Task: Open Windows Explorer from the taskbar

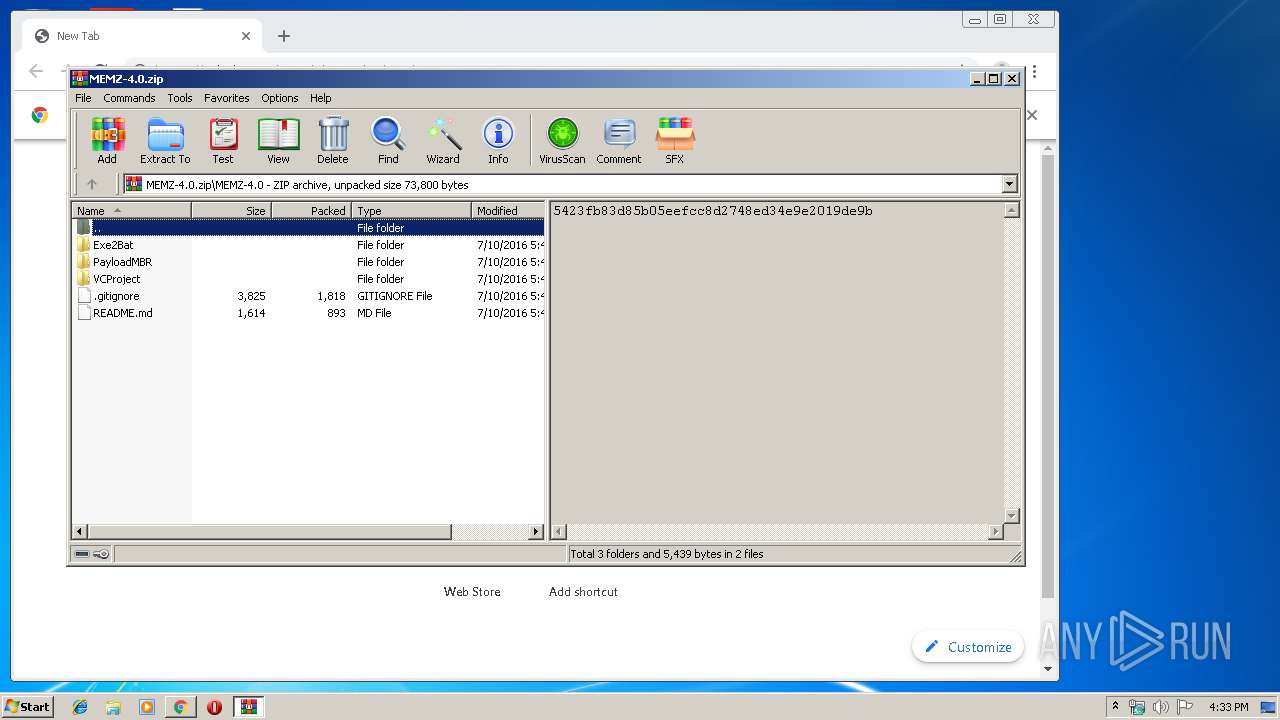Action: (113, 707)
